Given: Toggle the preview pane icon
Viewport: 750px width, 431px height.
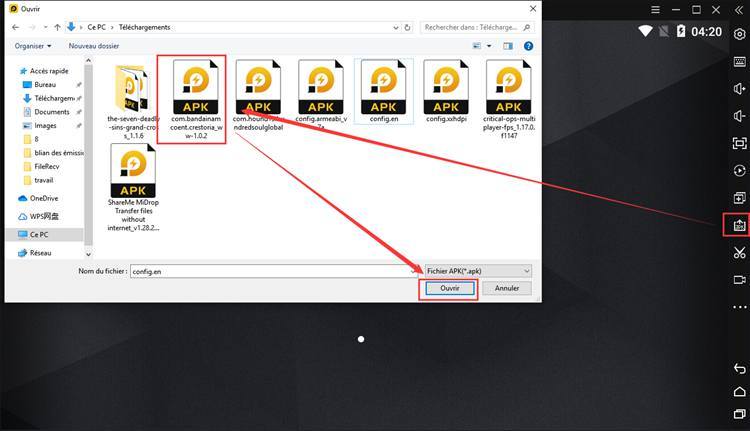Looking at the screenshot, I should pyautogui.click(x=507, y=46).
